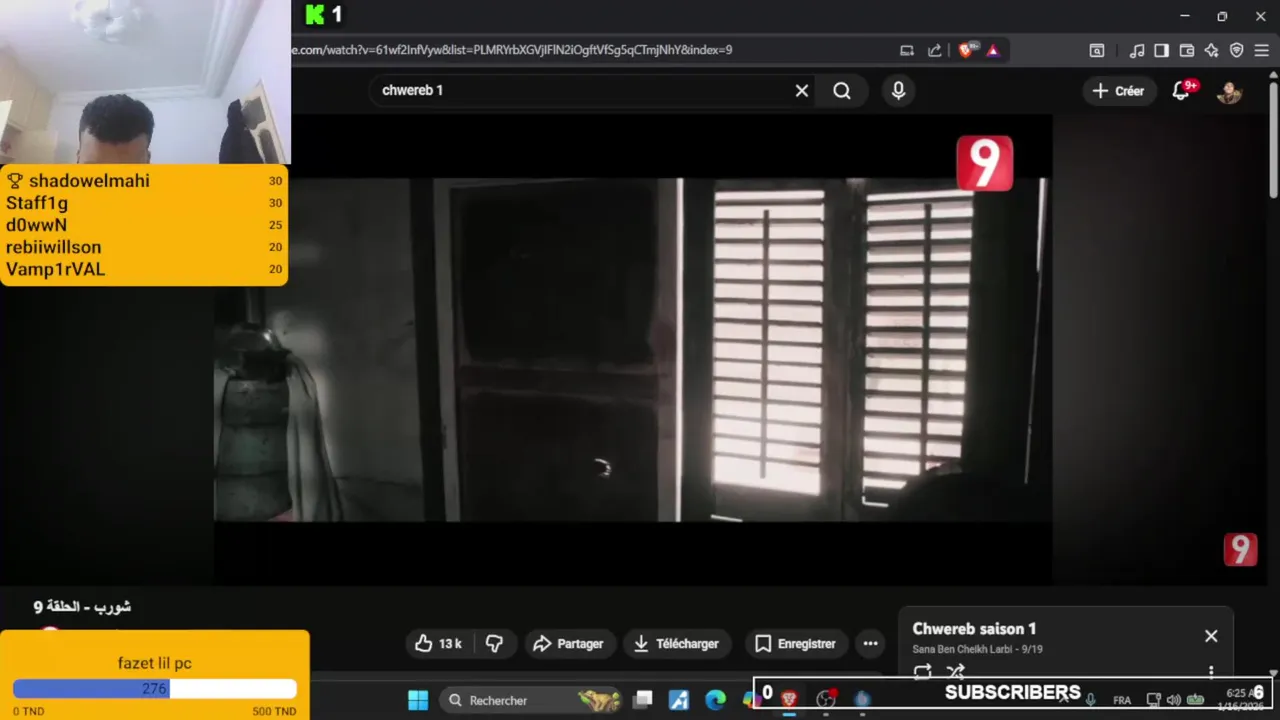Viewport: 1280px width, 720px height.
Task: Open the YouTube account avatar menu
Action: click(x=1229, y=91)
